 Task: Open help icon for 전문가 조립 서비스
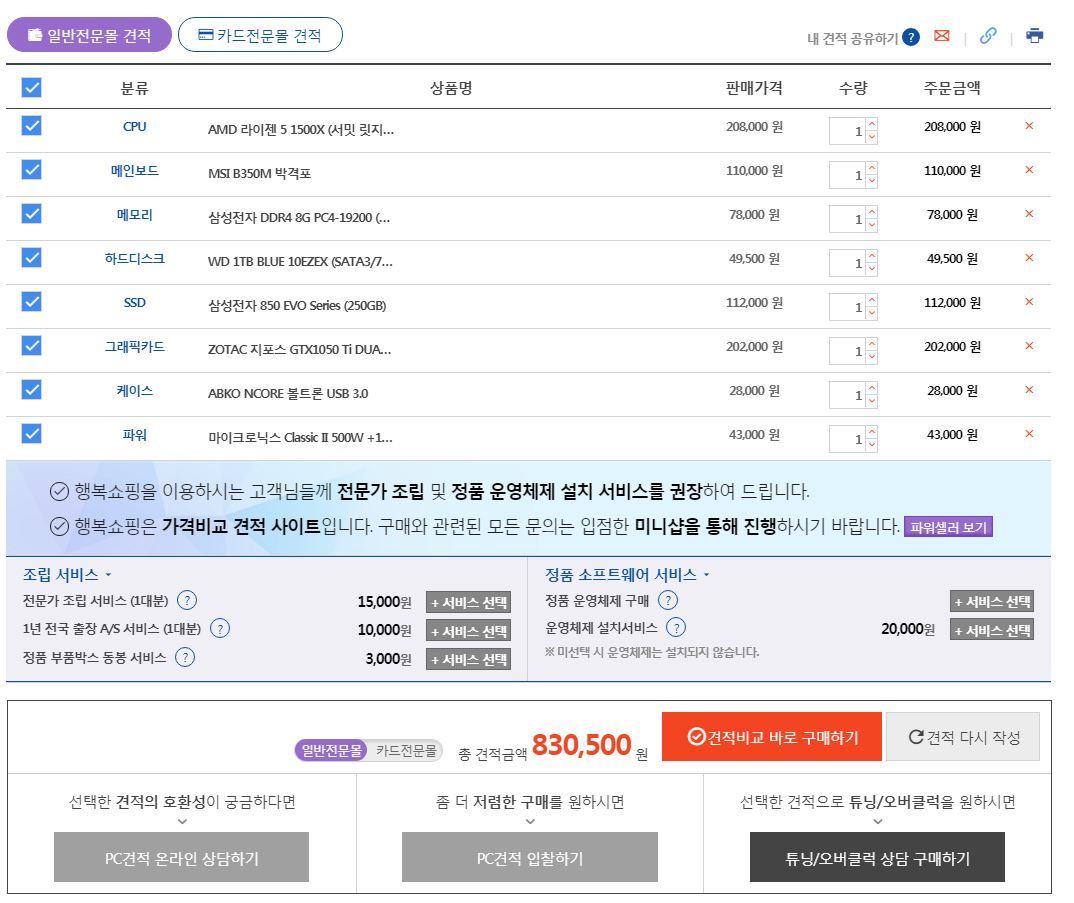(x=185, y=600)
